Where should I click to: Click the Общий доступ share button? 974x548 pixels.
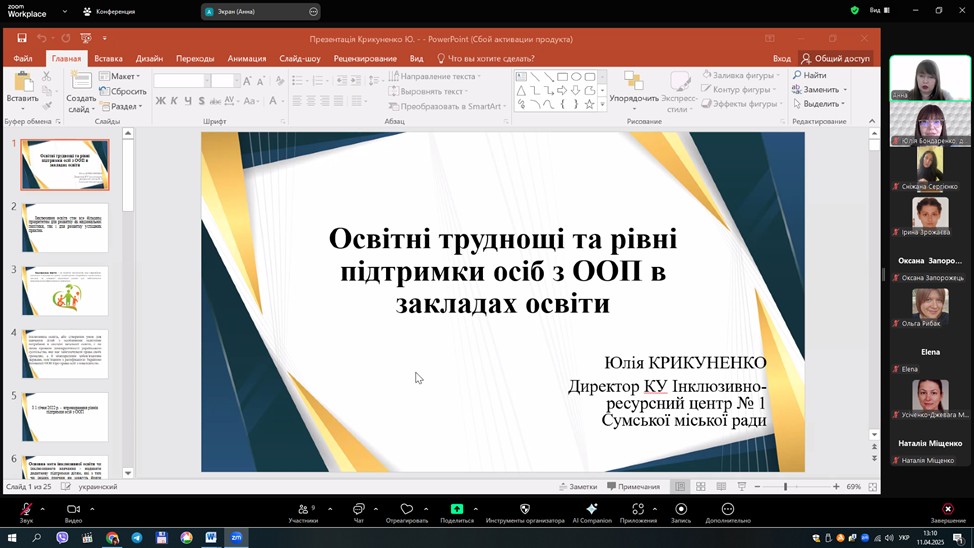click(835, 59)
